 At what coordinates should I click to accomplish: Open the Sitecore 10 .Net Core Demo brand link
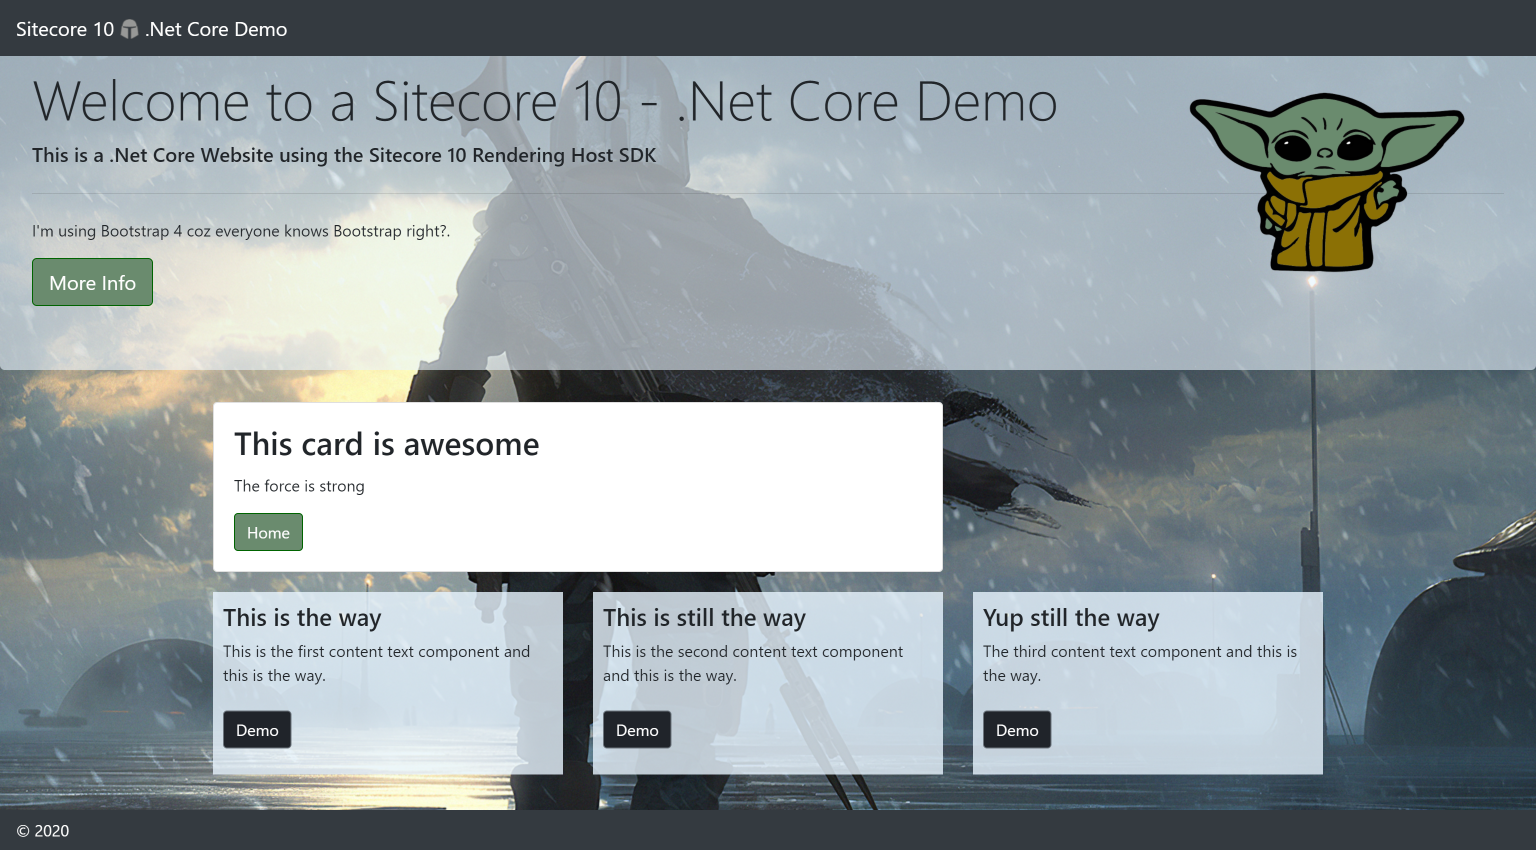[152, 29]
